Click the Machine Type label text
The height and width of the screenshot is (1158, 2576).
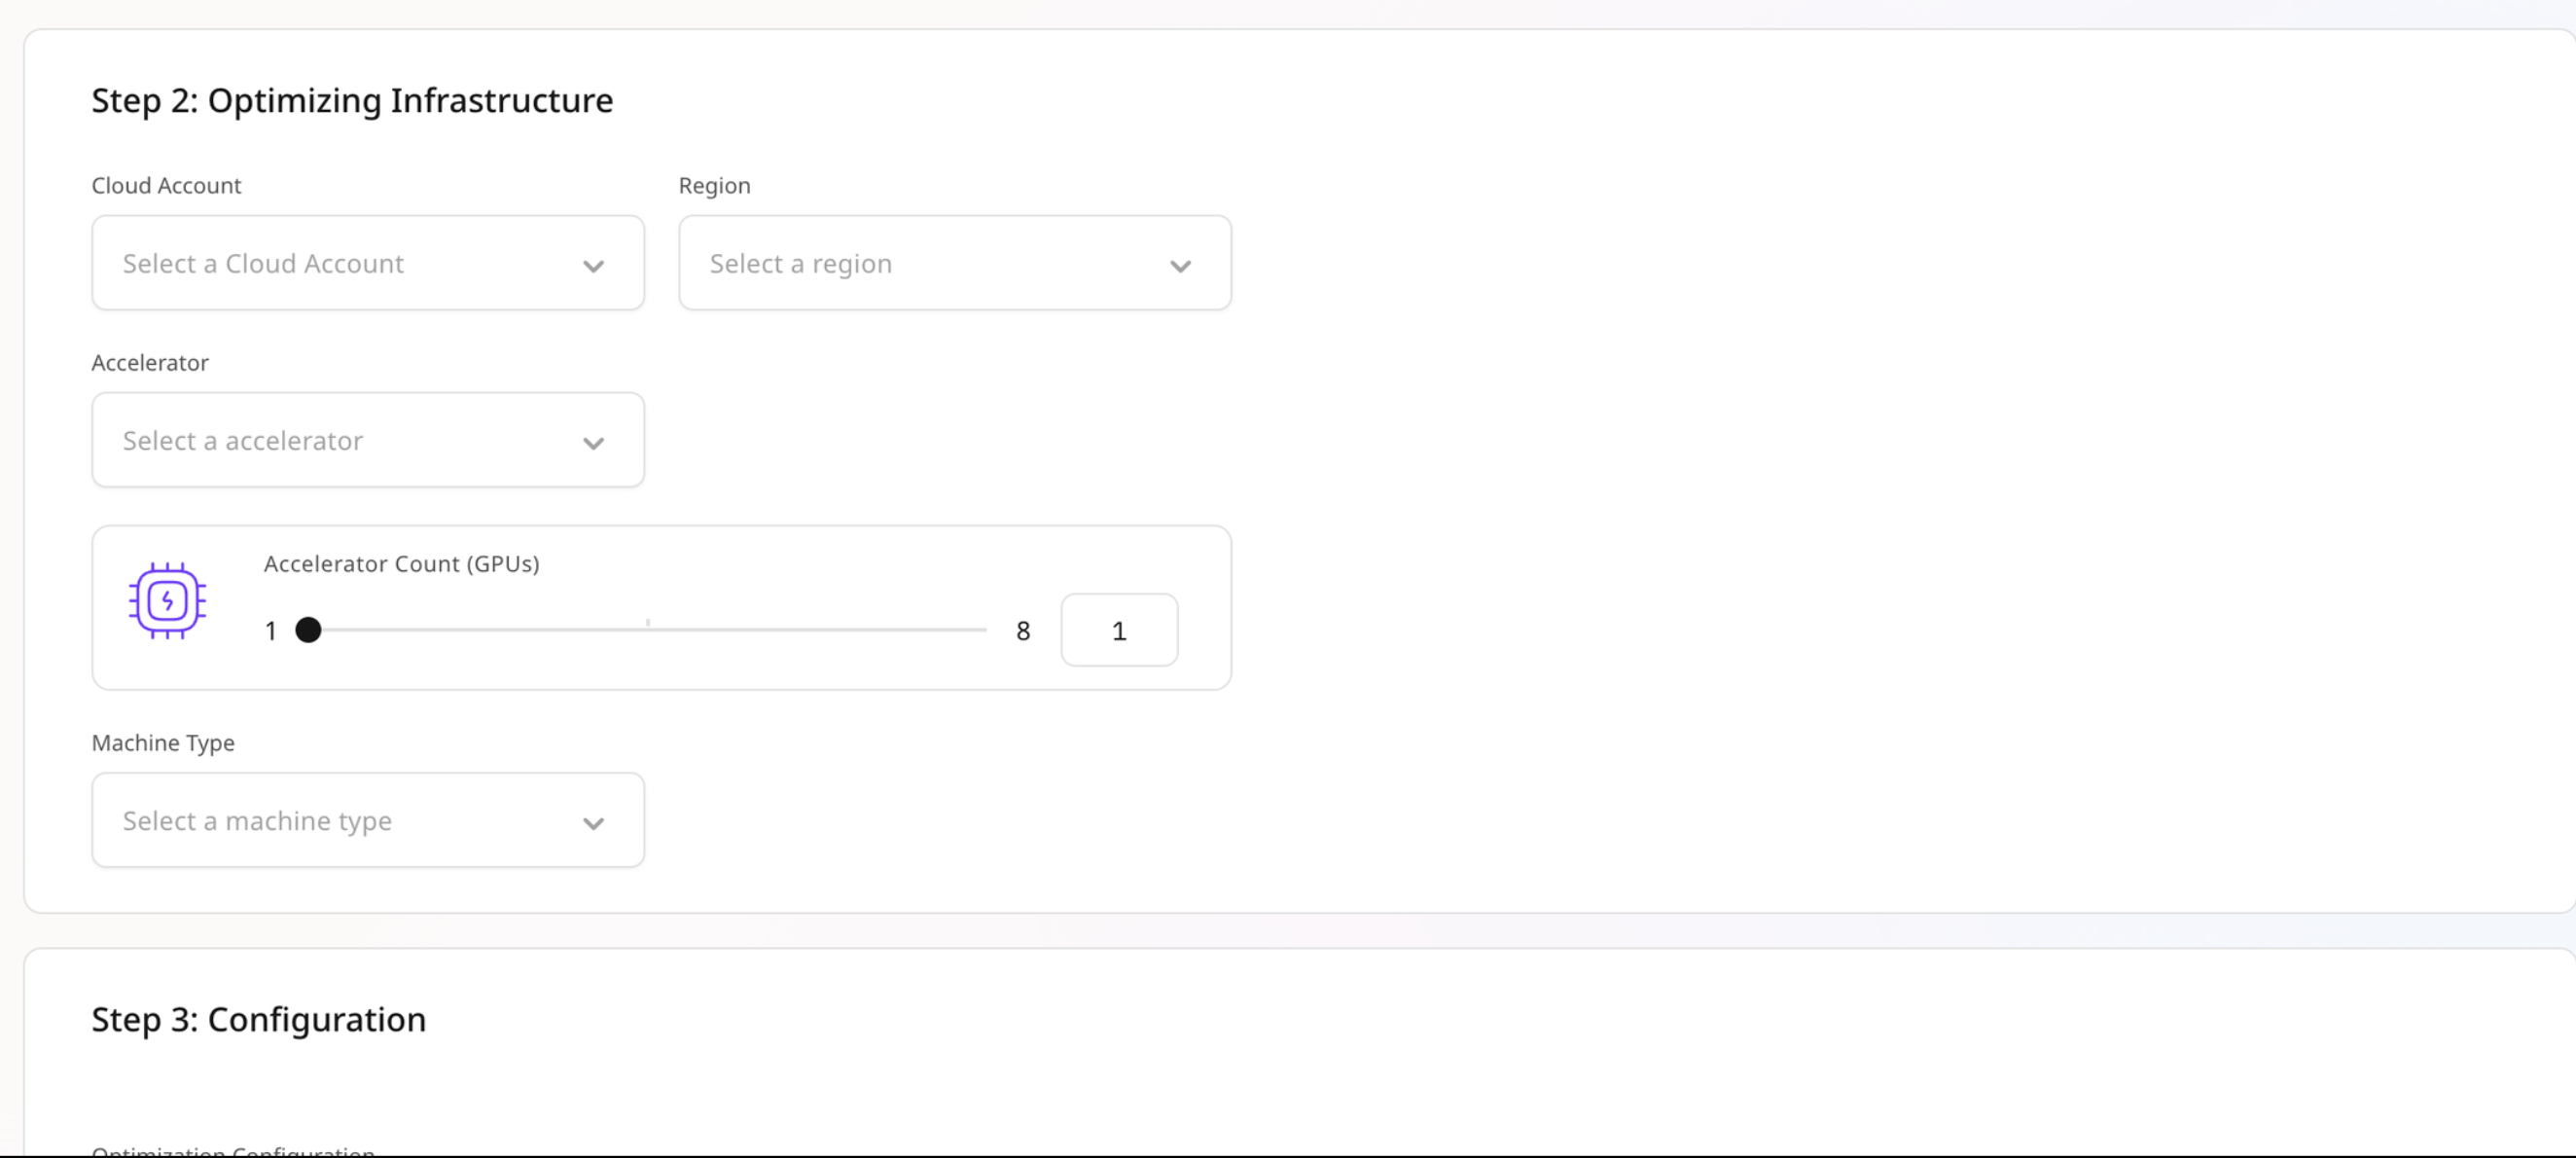click(x=163, y=743)
